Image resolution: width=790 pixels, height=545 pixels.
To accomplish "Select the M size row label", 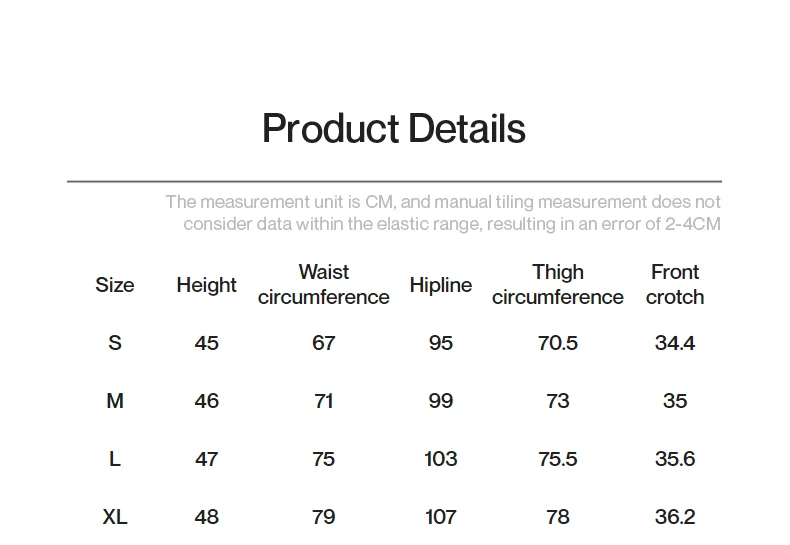I will 115,401.
